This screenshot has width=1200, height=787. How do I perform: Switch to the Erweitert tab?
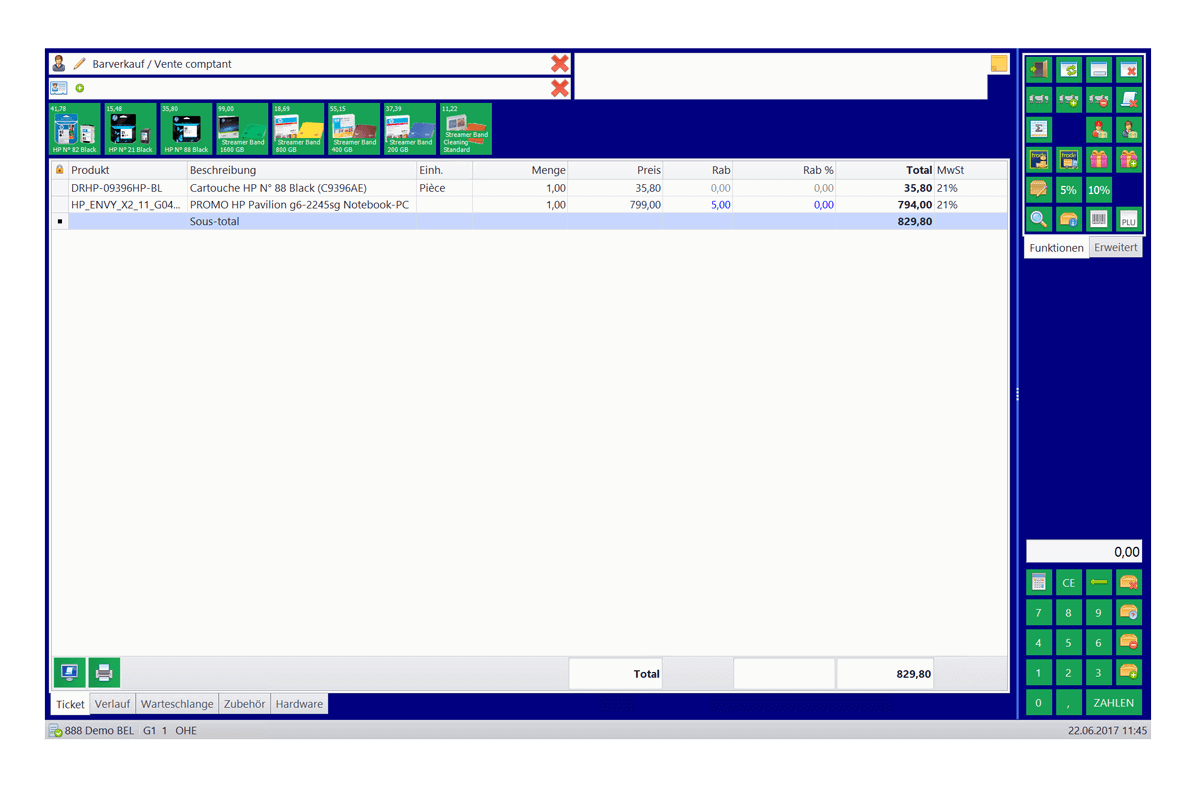pos(1115,247)
